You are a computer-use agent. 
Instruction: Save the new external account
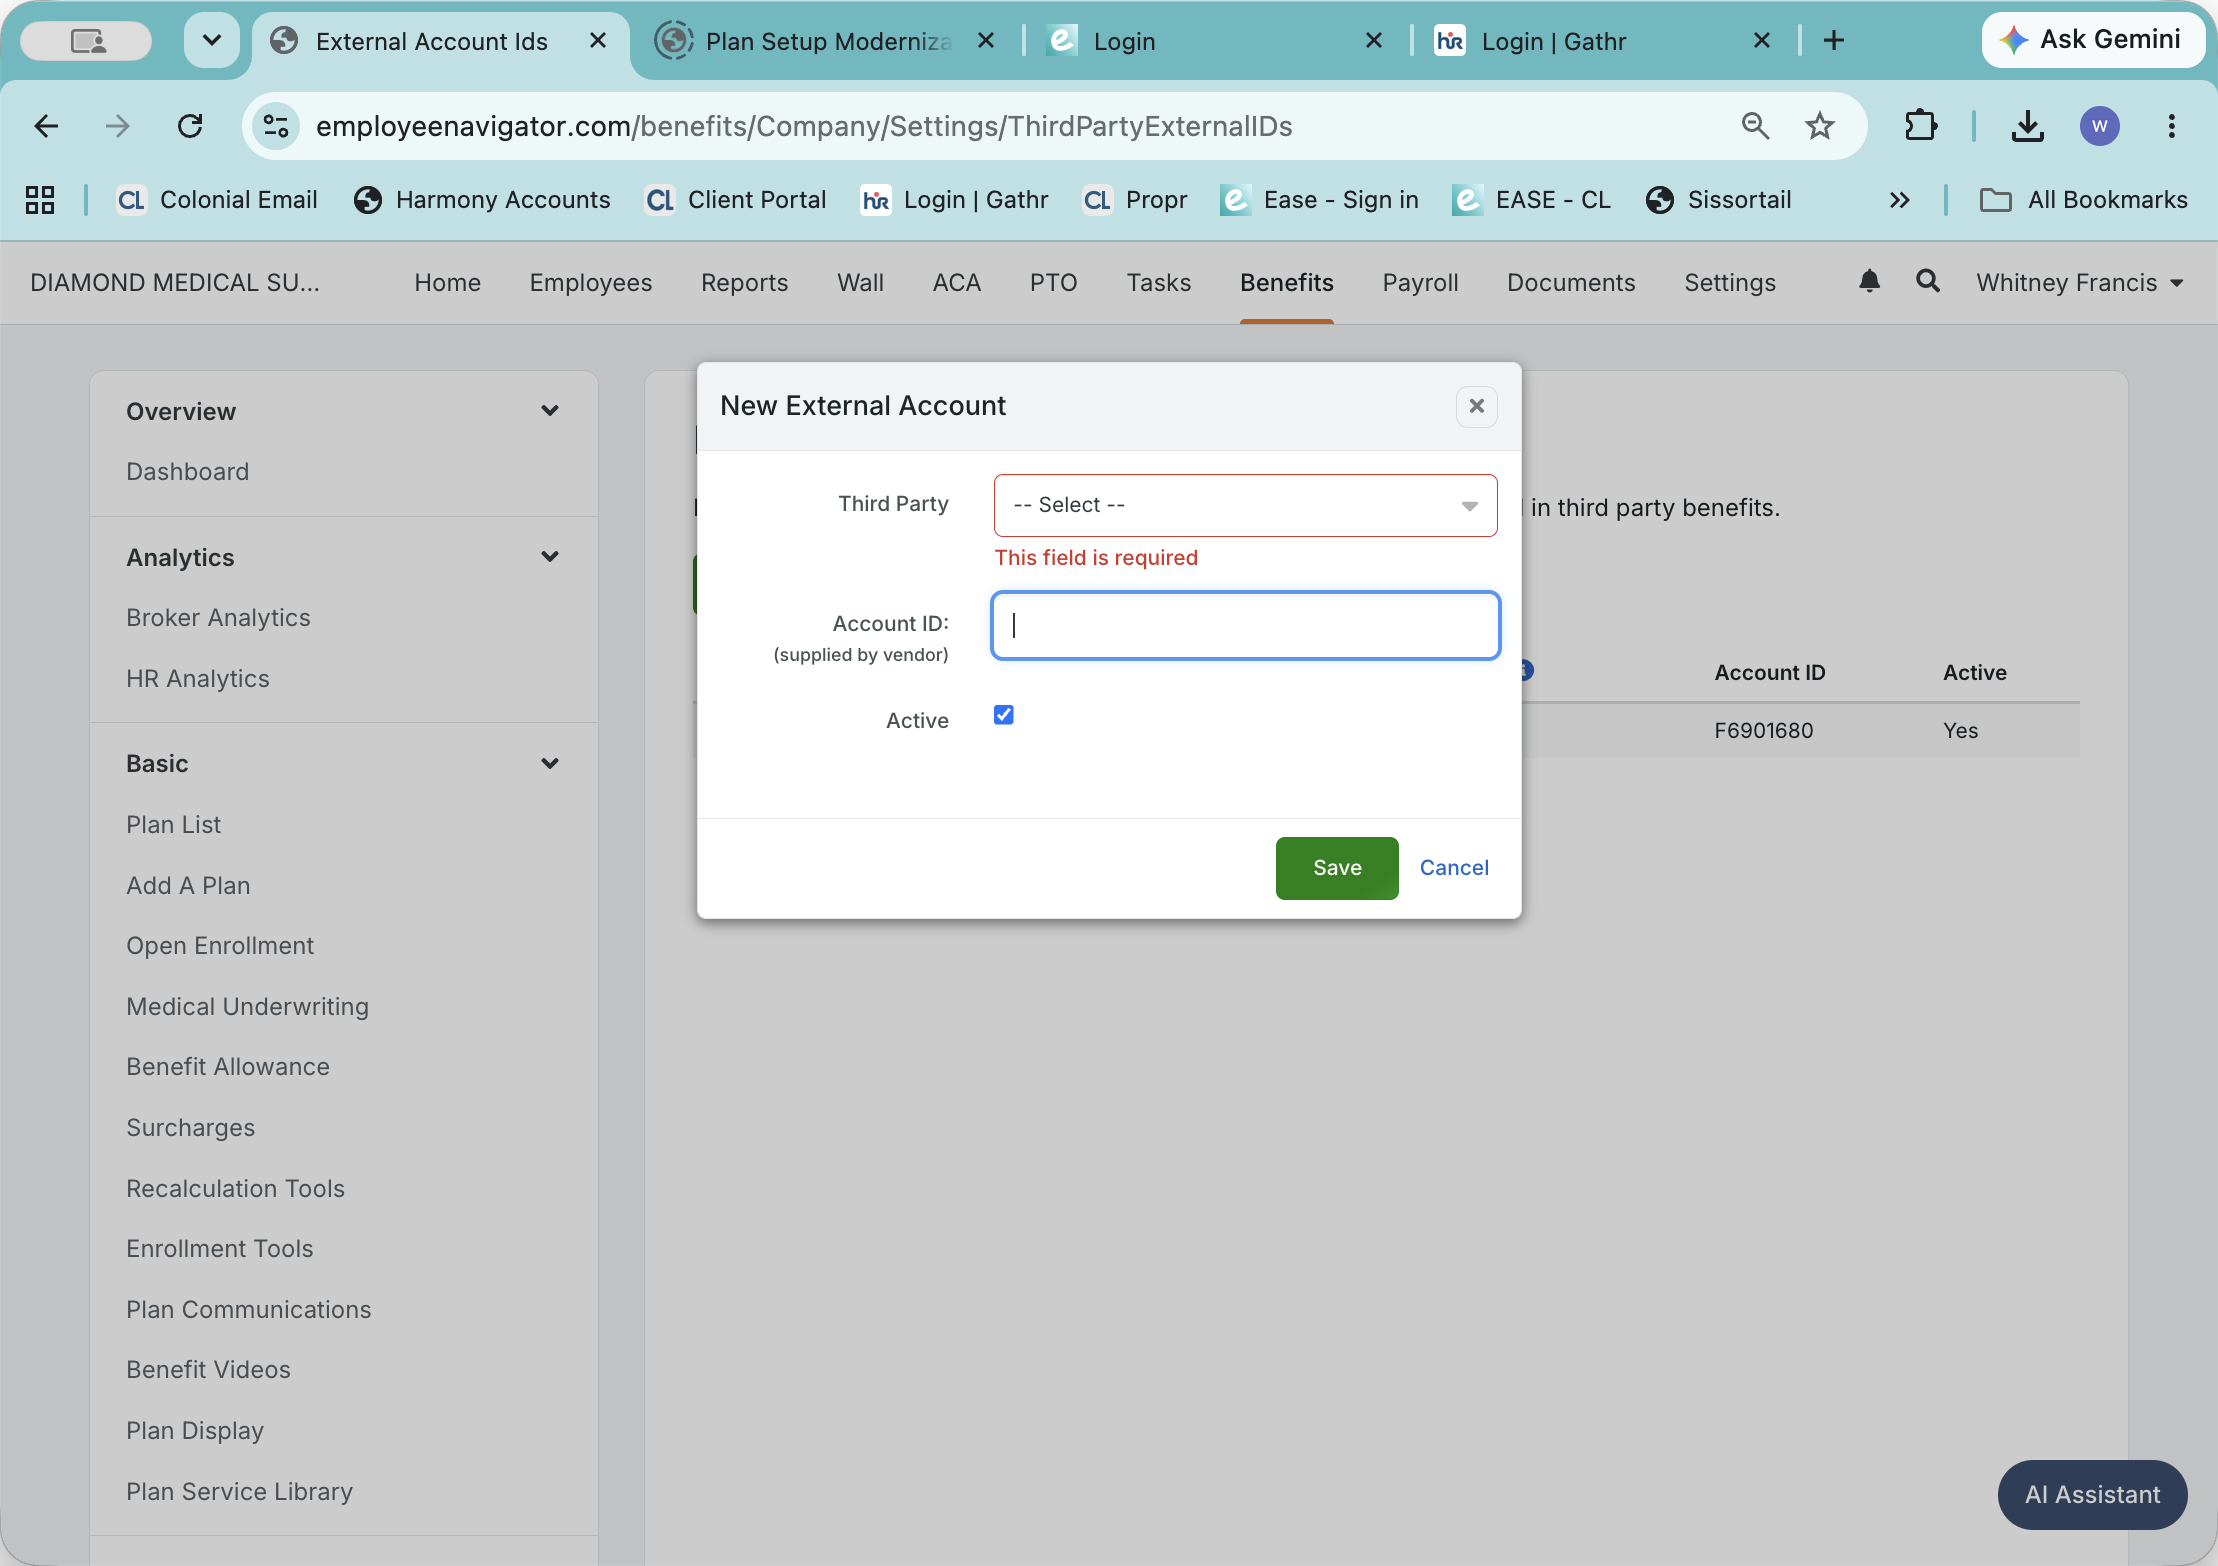(1337, 868)
